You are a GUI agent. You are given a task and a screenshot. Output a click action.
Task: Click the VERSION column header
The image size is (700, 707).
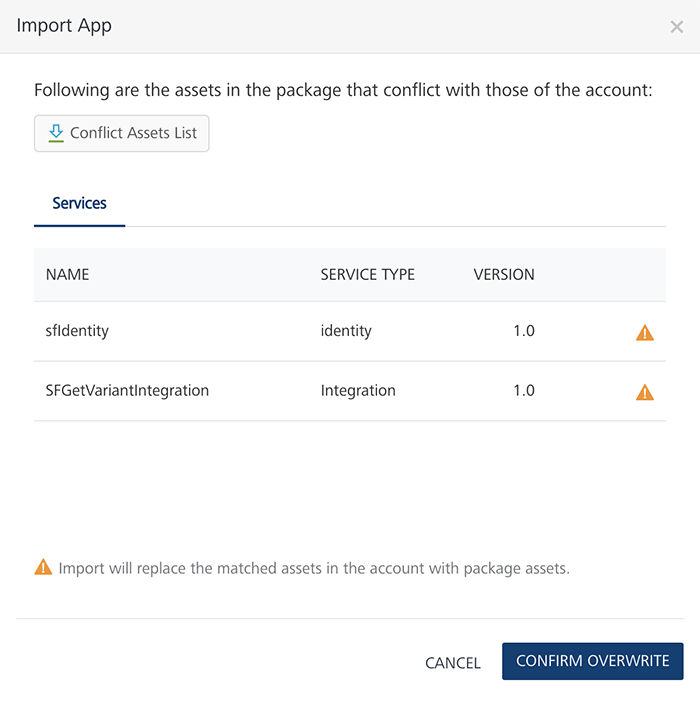(x=504, y=274)
